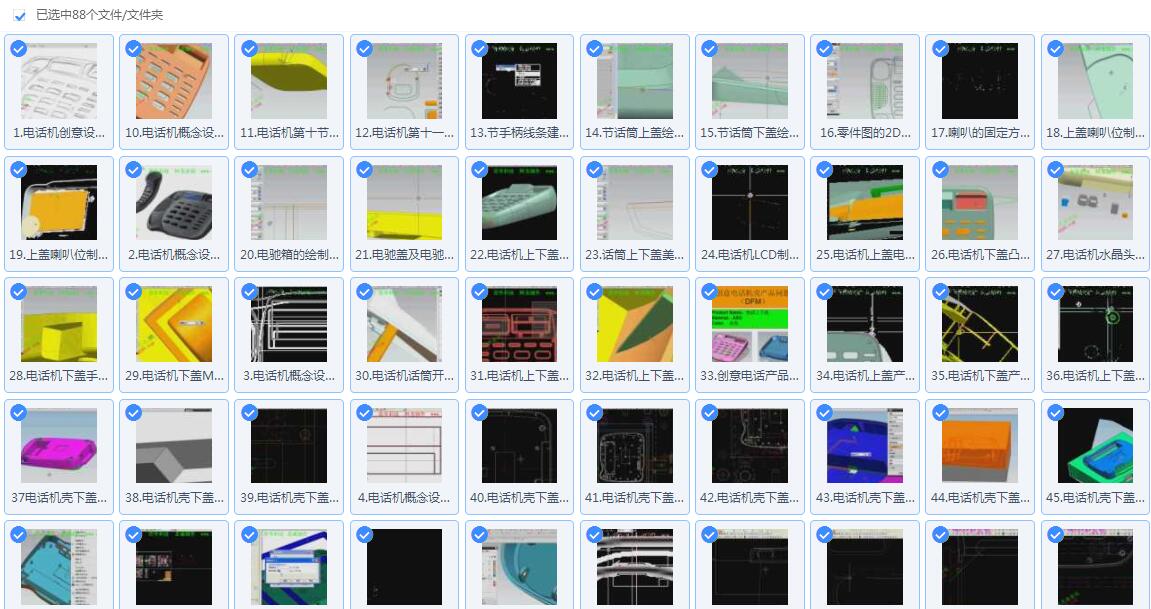
Task: Click the yellow wireframe thumbnail of file 35
Action: pyautogui.click(x=980, y=324)
